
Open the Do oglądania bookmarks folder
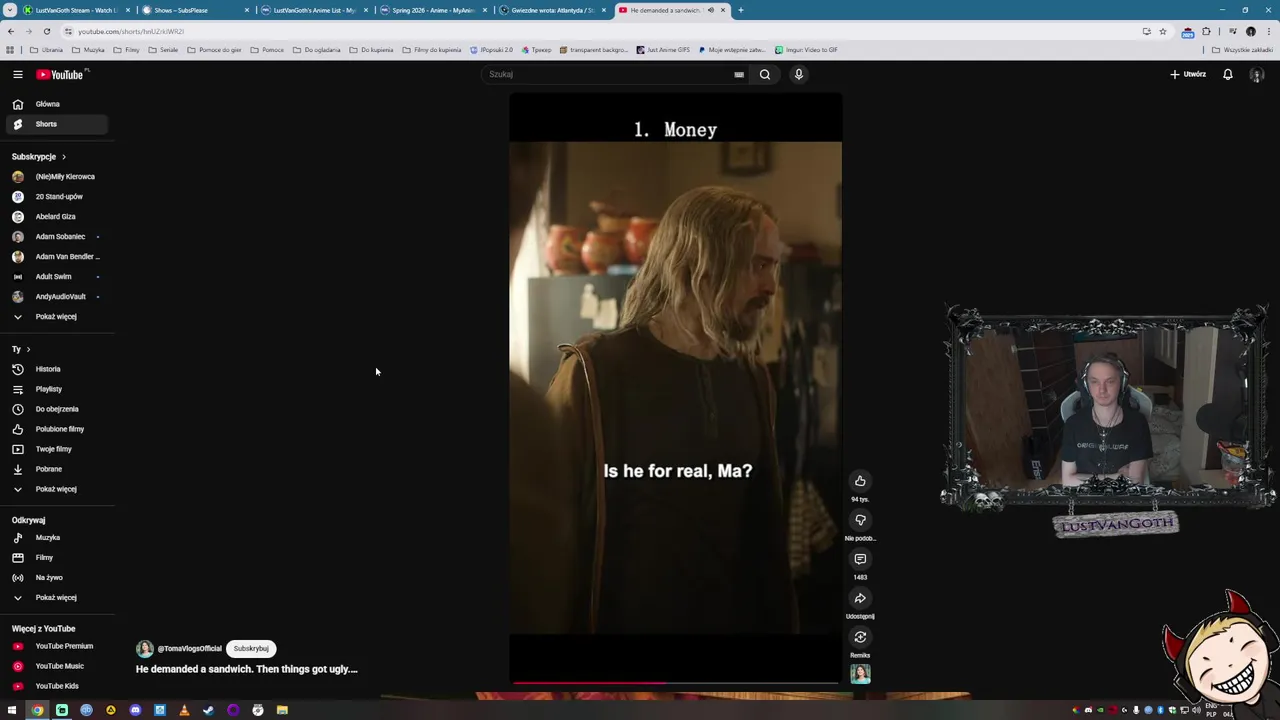[317, 50]
